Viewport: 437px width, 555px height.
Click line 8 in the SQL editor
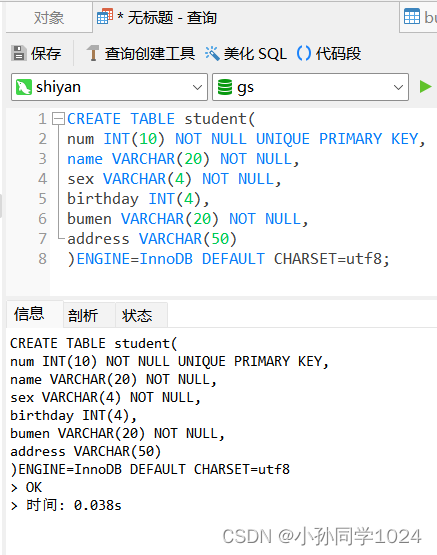coord(228,259)
